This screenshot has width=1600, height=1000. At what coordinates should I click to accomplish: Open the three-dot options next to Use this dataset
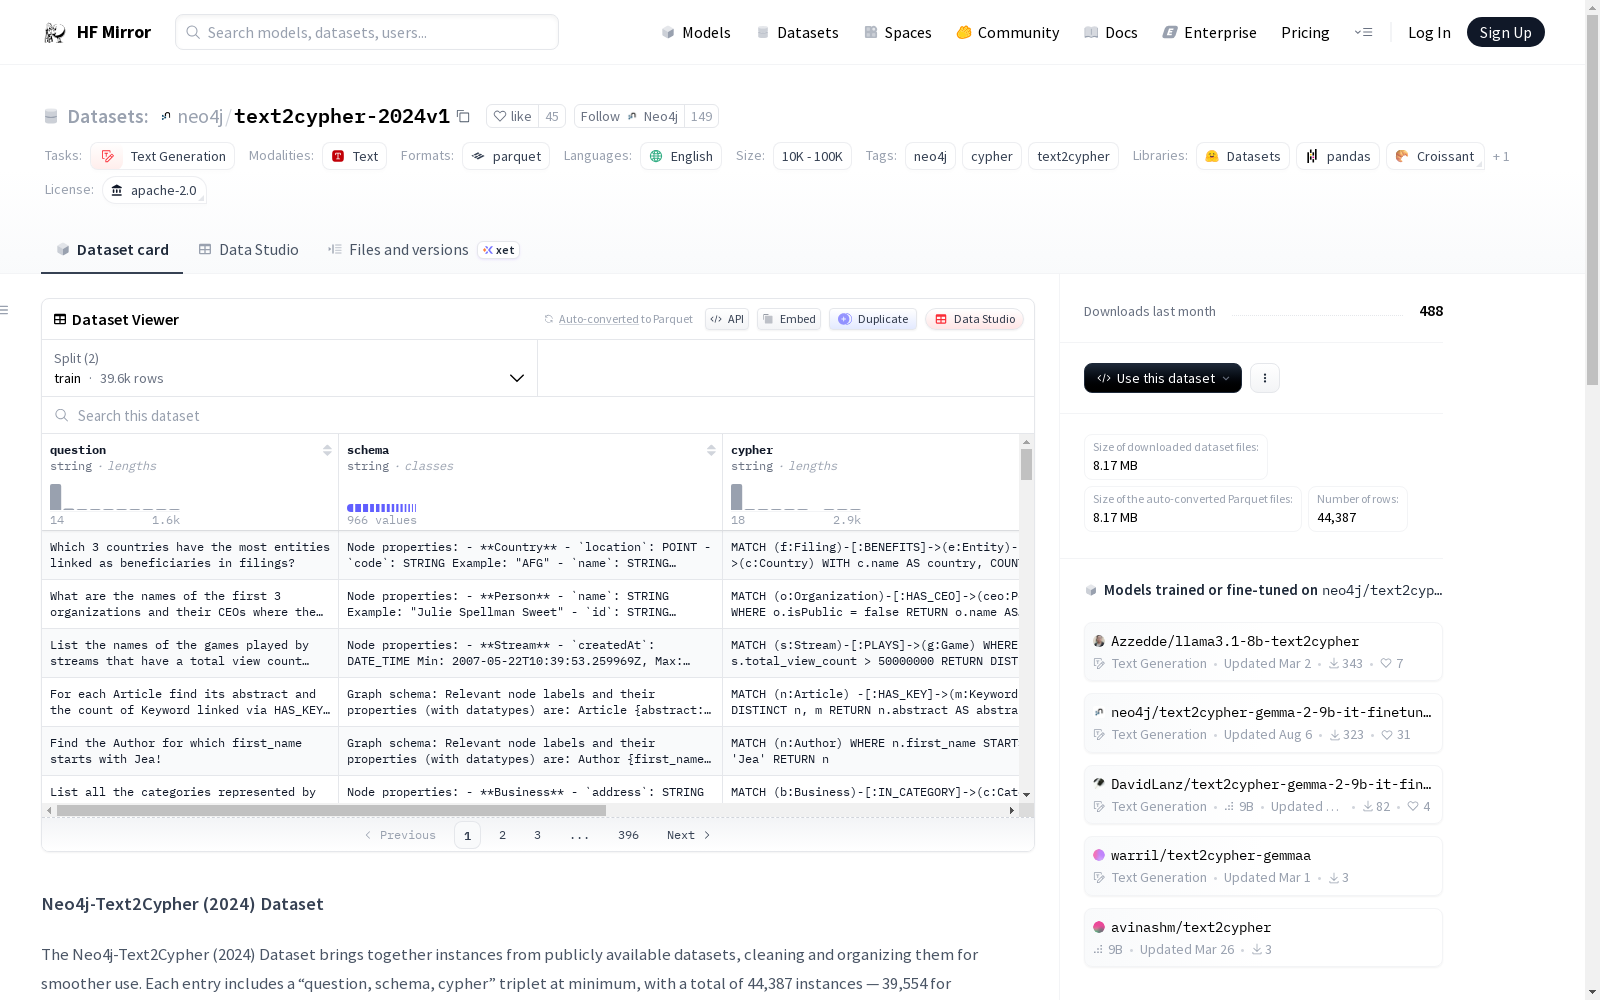pos(1265,378)
